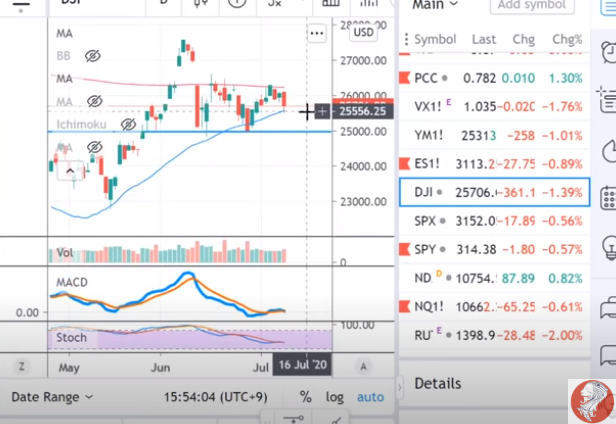Select the top MA indicator label

[x=64, y=33]
